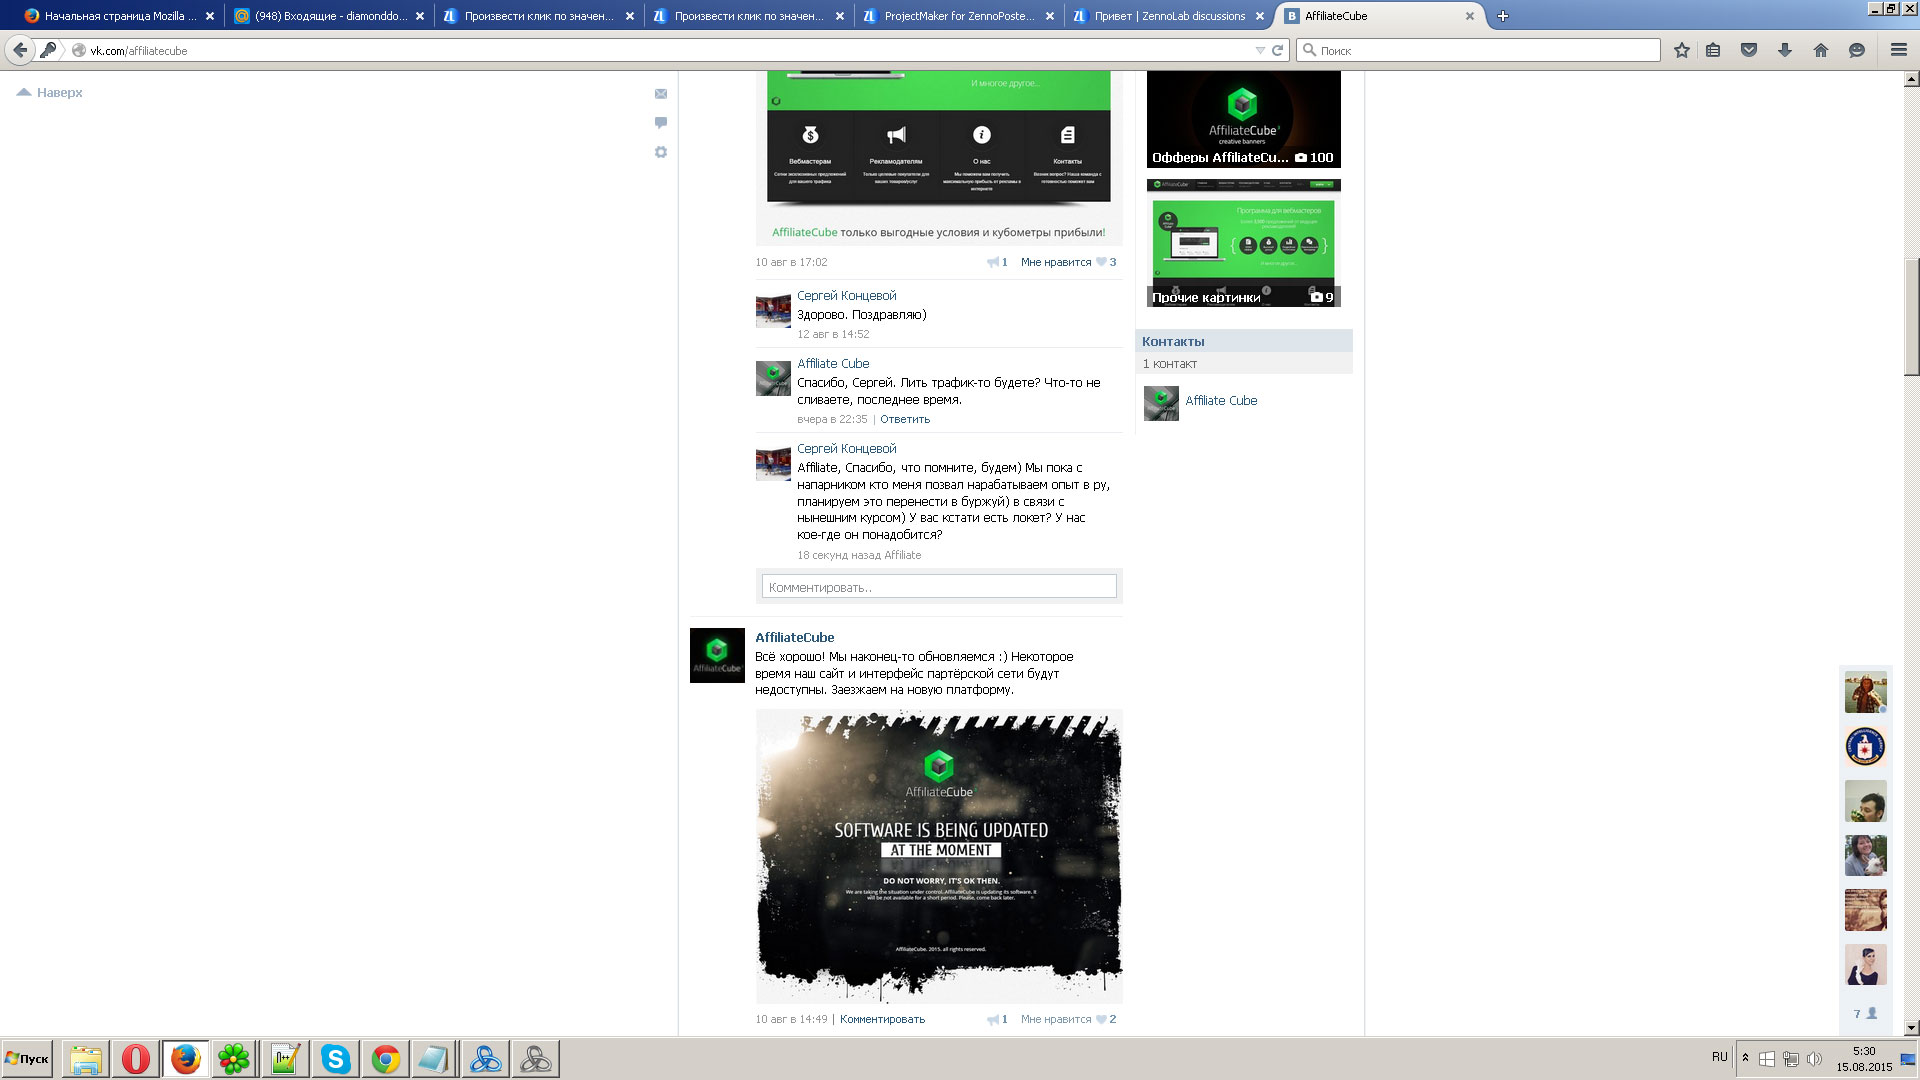Open the CIA logo friend avatar in chat sidebar
Viewport: 1920px width, 1080px height.
[1865, 746]
